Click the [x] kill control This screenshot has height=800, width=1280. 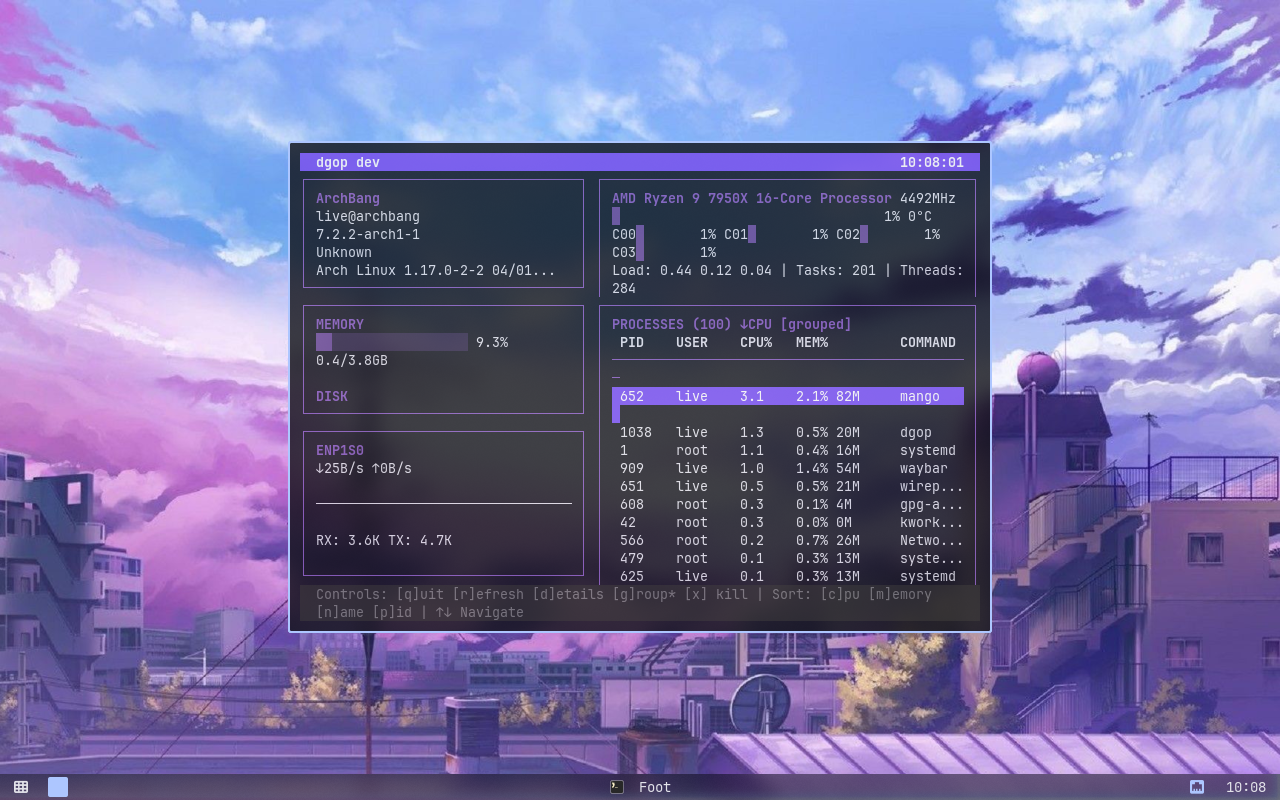pyautogui.click(x=716, y=594)
